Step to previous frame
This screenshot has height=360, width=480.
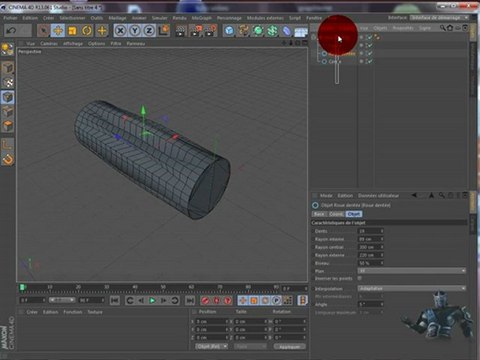click(141, 301)
